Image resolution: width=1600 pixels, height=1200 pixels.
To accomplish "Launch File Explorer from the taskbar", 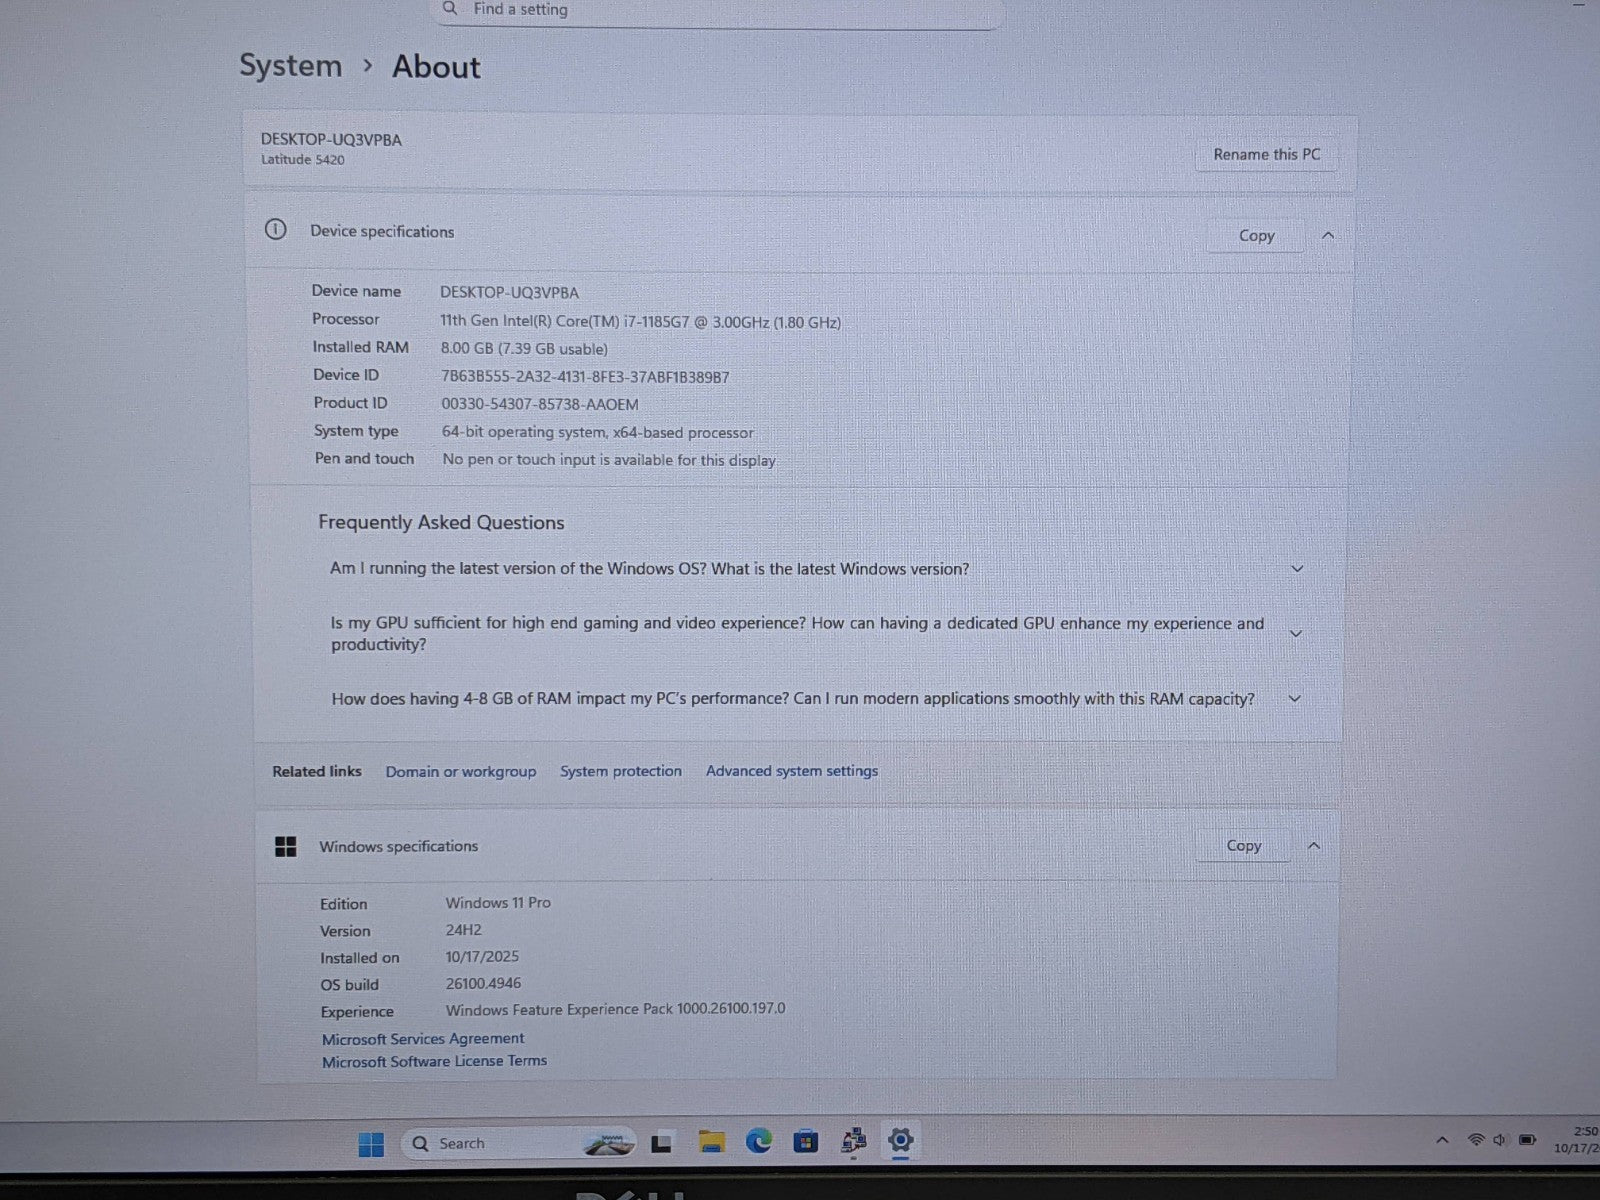I will [x=711, y=1142].
